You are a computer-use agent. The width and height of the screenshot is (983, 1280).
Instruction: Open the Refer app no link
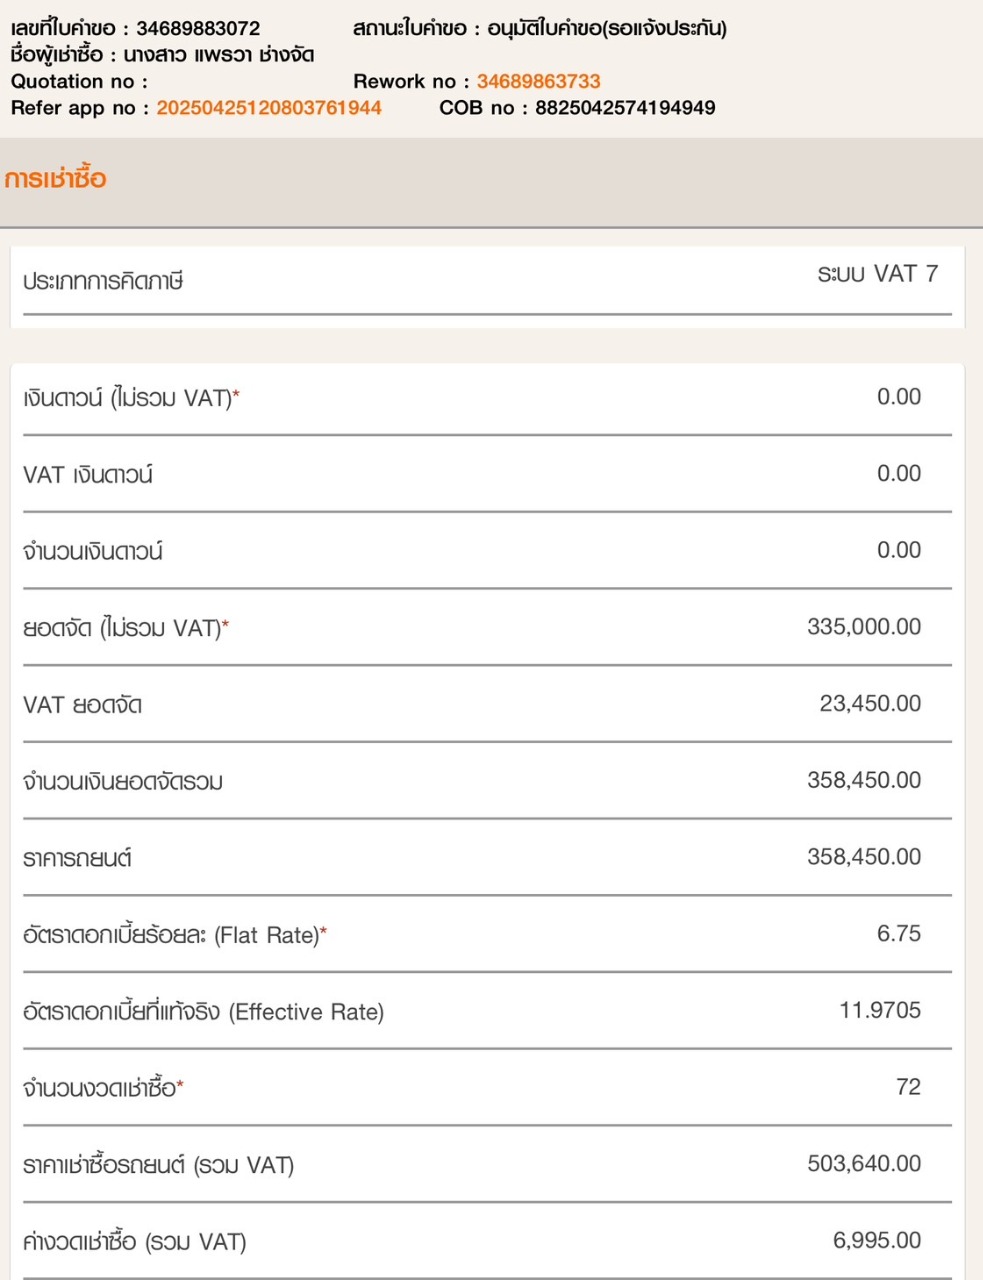[269, 108]
